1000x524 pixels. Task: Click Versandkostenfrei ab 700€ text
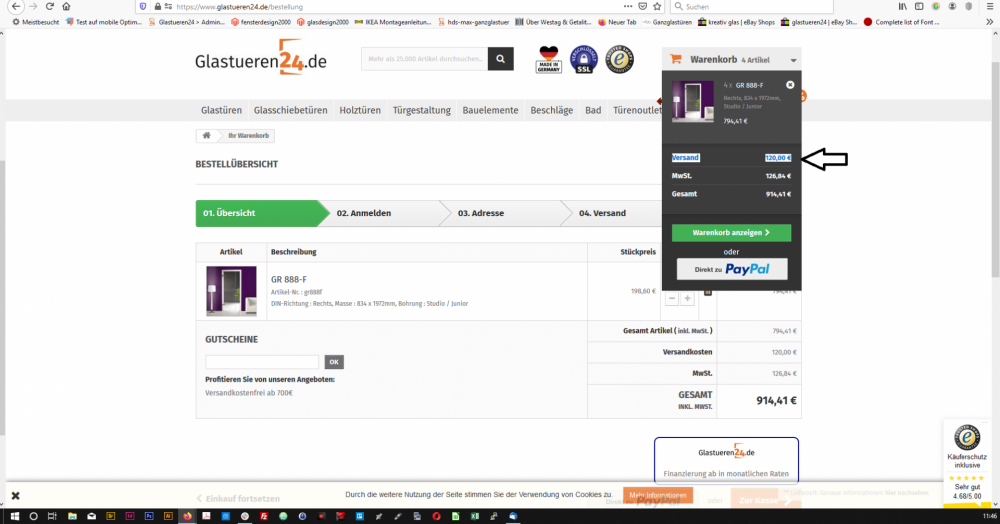(249, 393)
